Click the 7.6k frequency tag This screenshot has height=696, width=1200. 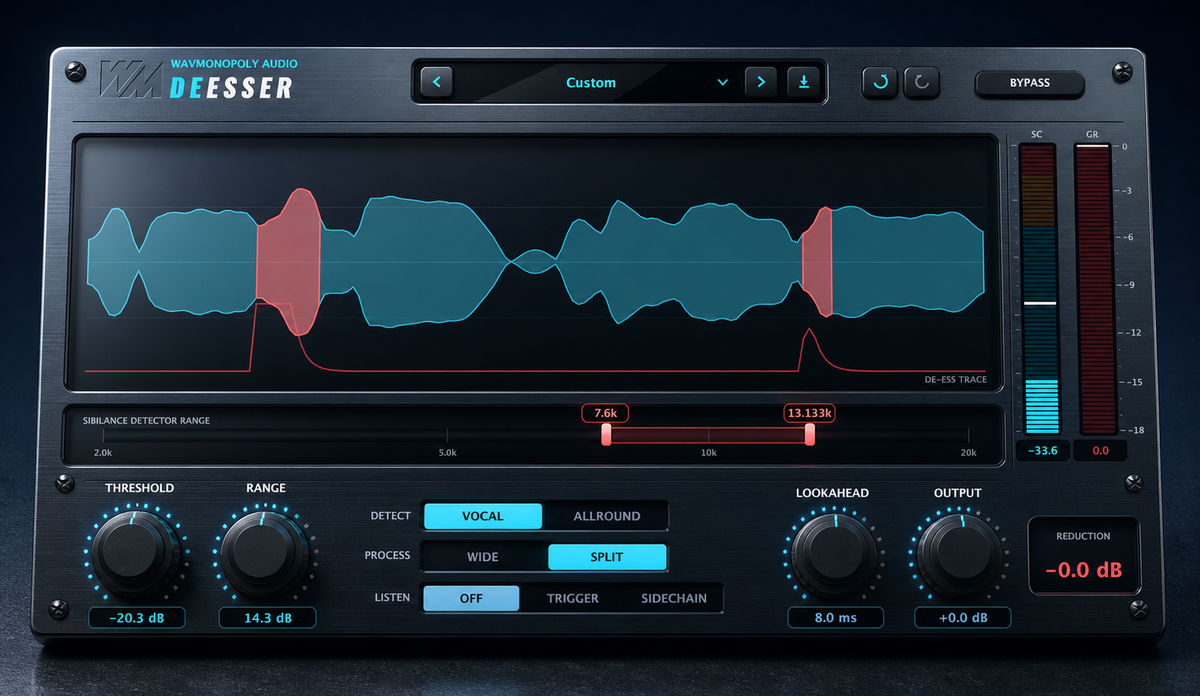point(605,412)
